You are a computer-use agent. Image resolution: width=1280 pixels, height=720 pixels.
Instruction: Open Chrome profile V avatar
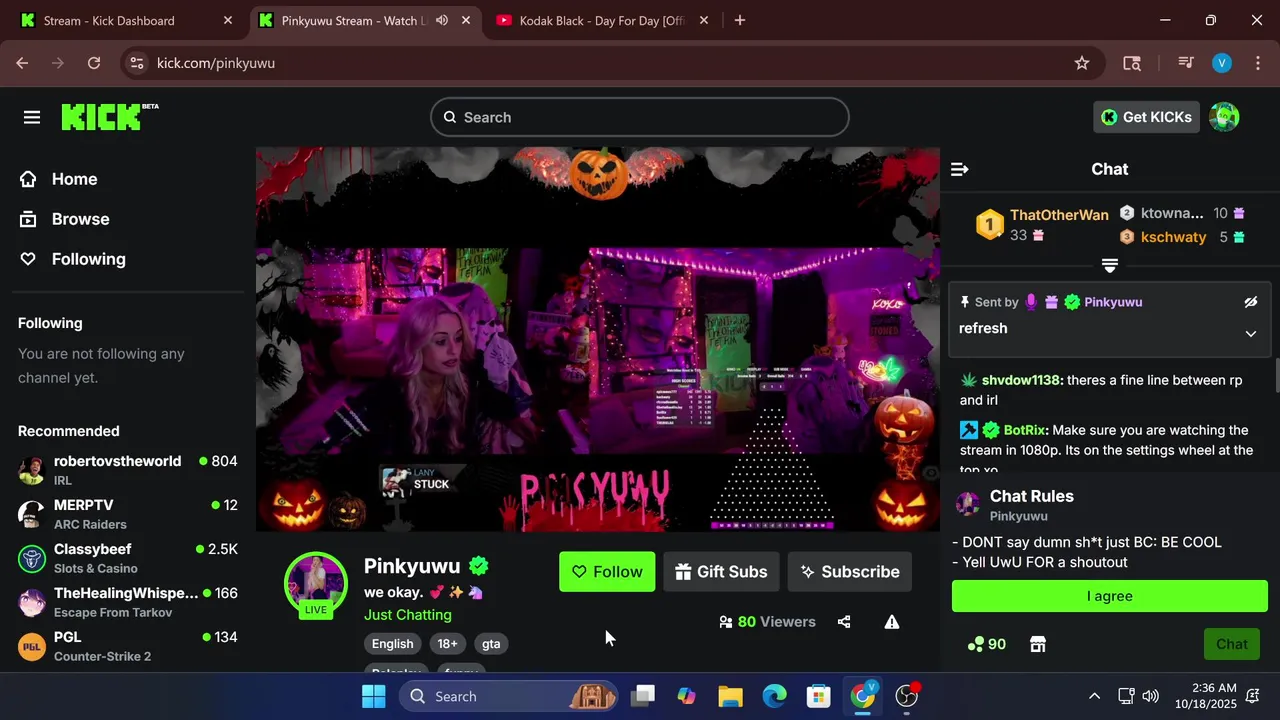pyautogui.click(x=1221, y=63)
